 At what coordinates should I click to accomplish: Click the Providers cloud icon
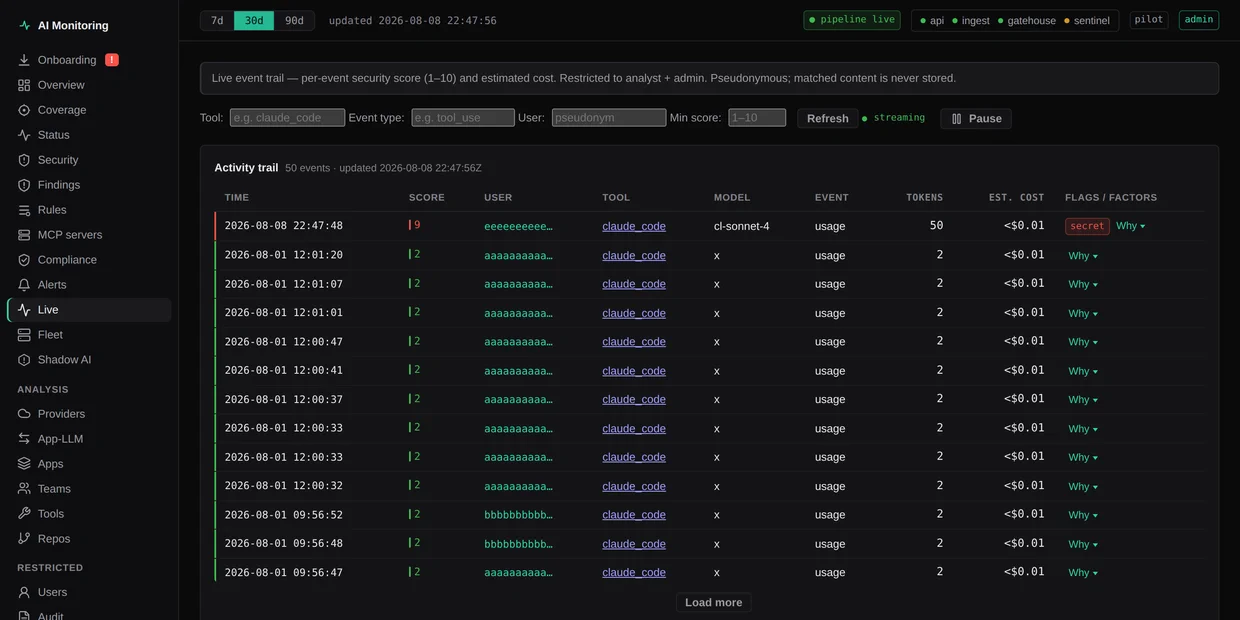click(x=24, y=414)
